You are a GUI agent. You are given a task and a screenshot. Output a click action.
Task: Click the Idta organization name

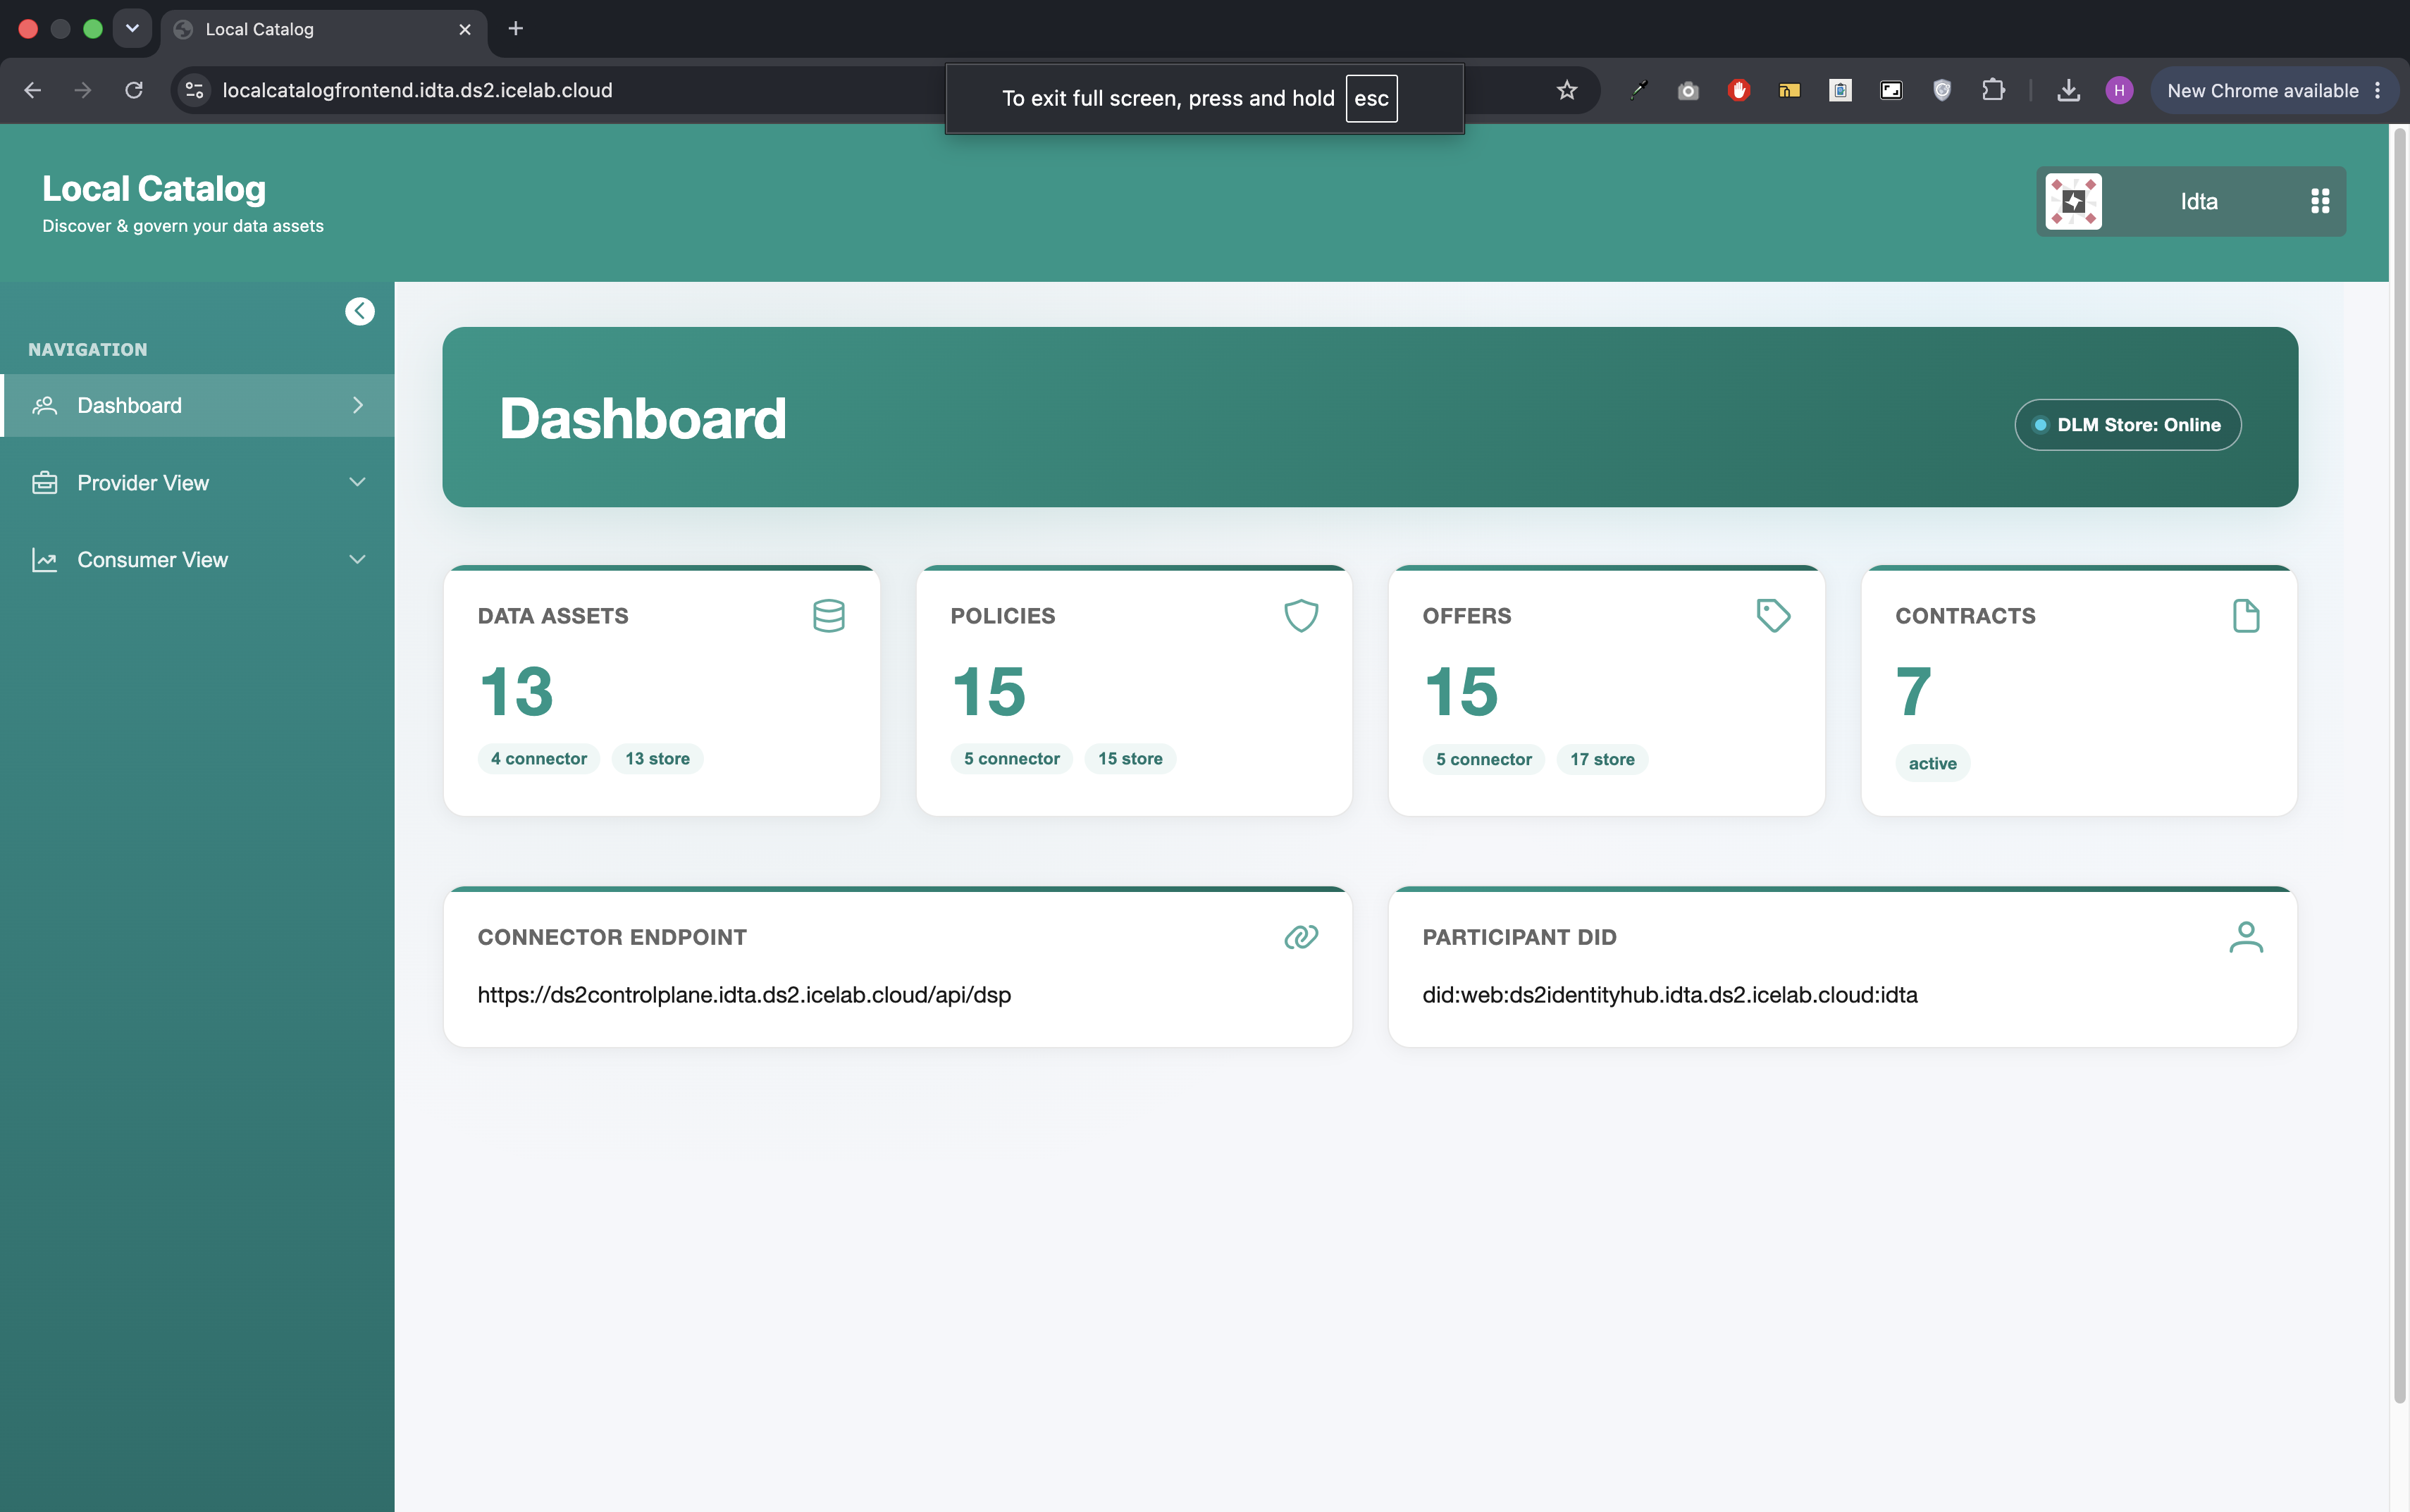(x=2199, y=201)
